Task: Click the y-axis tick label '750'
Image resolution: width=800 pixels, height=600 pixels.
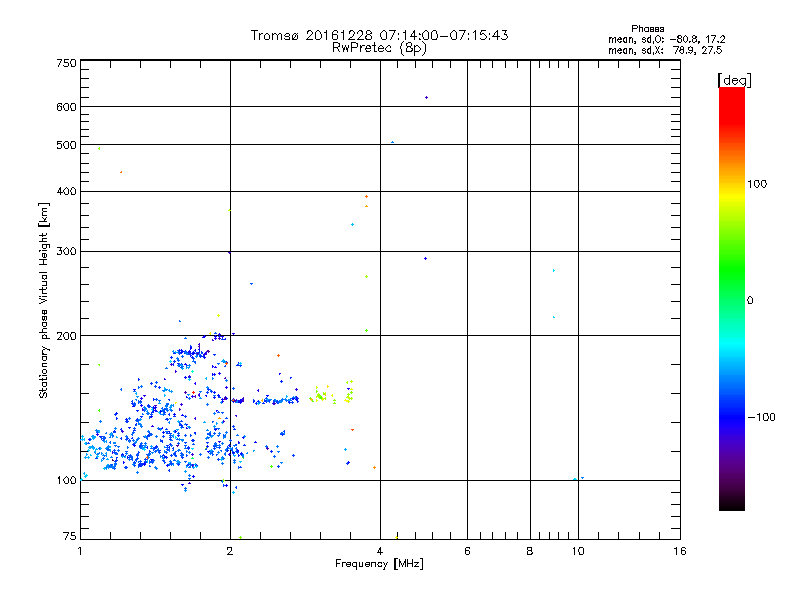Action: point(66,63)
